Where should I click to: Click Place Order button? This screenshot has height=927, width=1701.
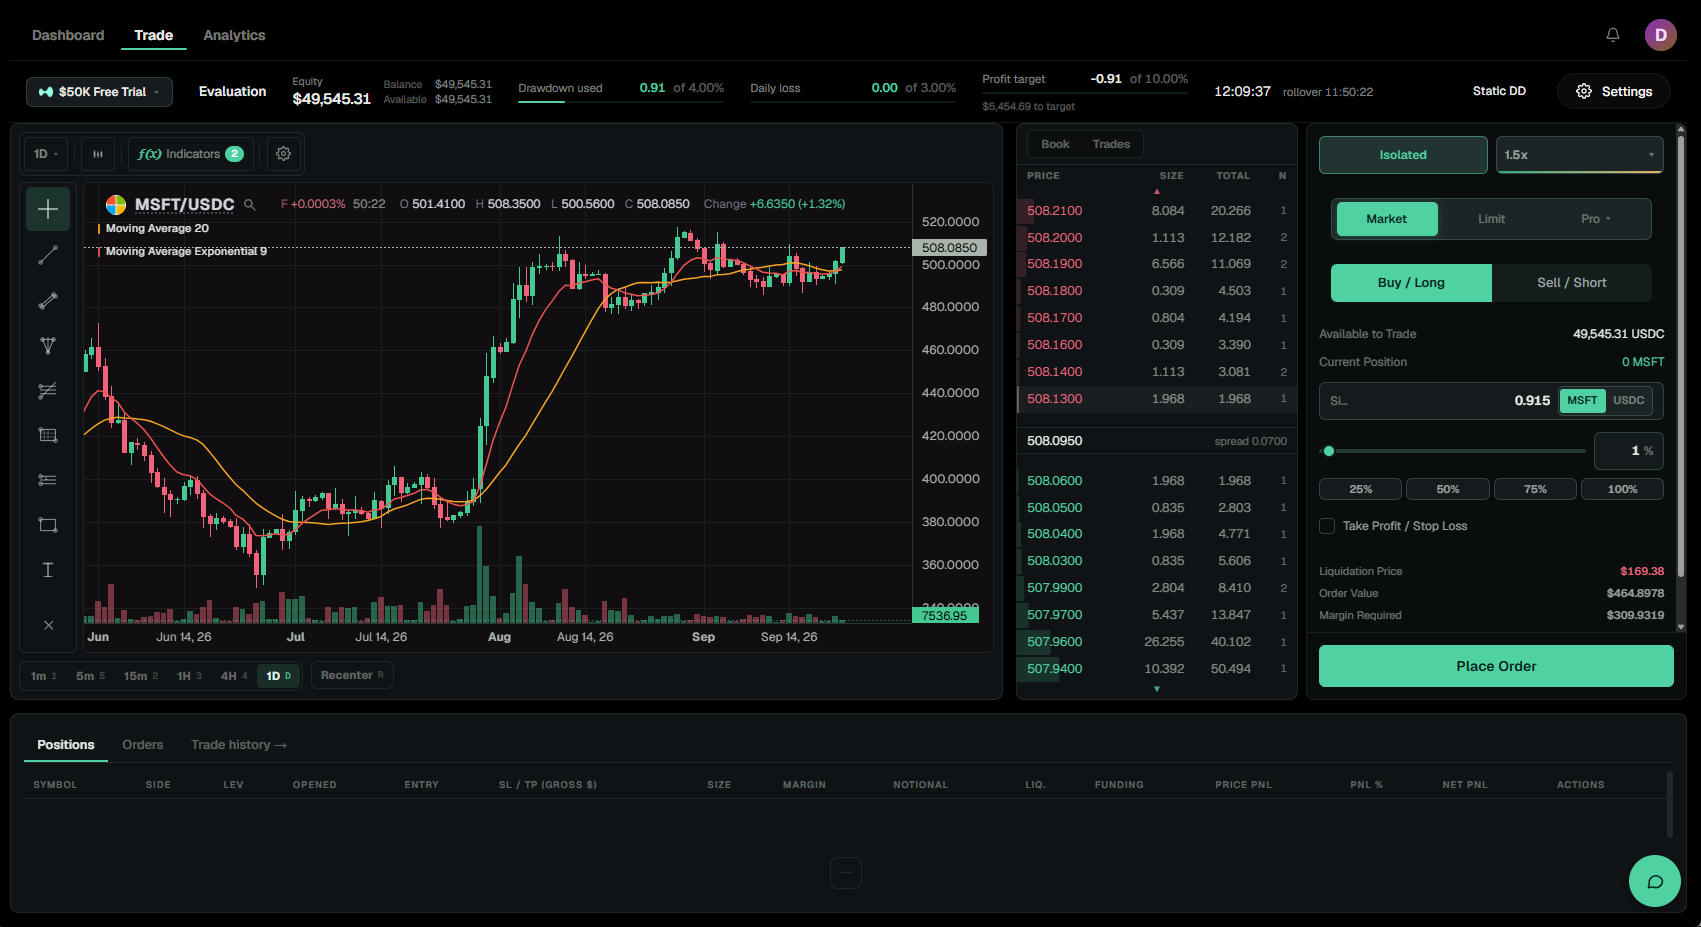click(x=1496, y=666)
